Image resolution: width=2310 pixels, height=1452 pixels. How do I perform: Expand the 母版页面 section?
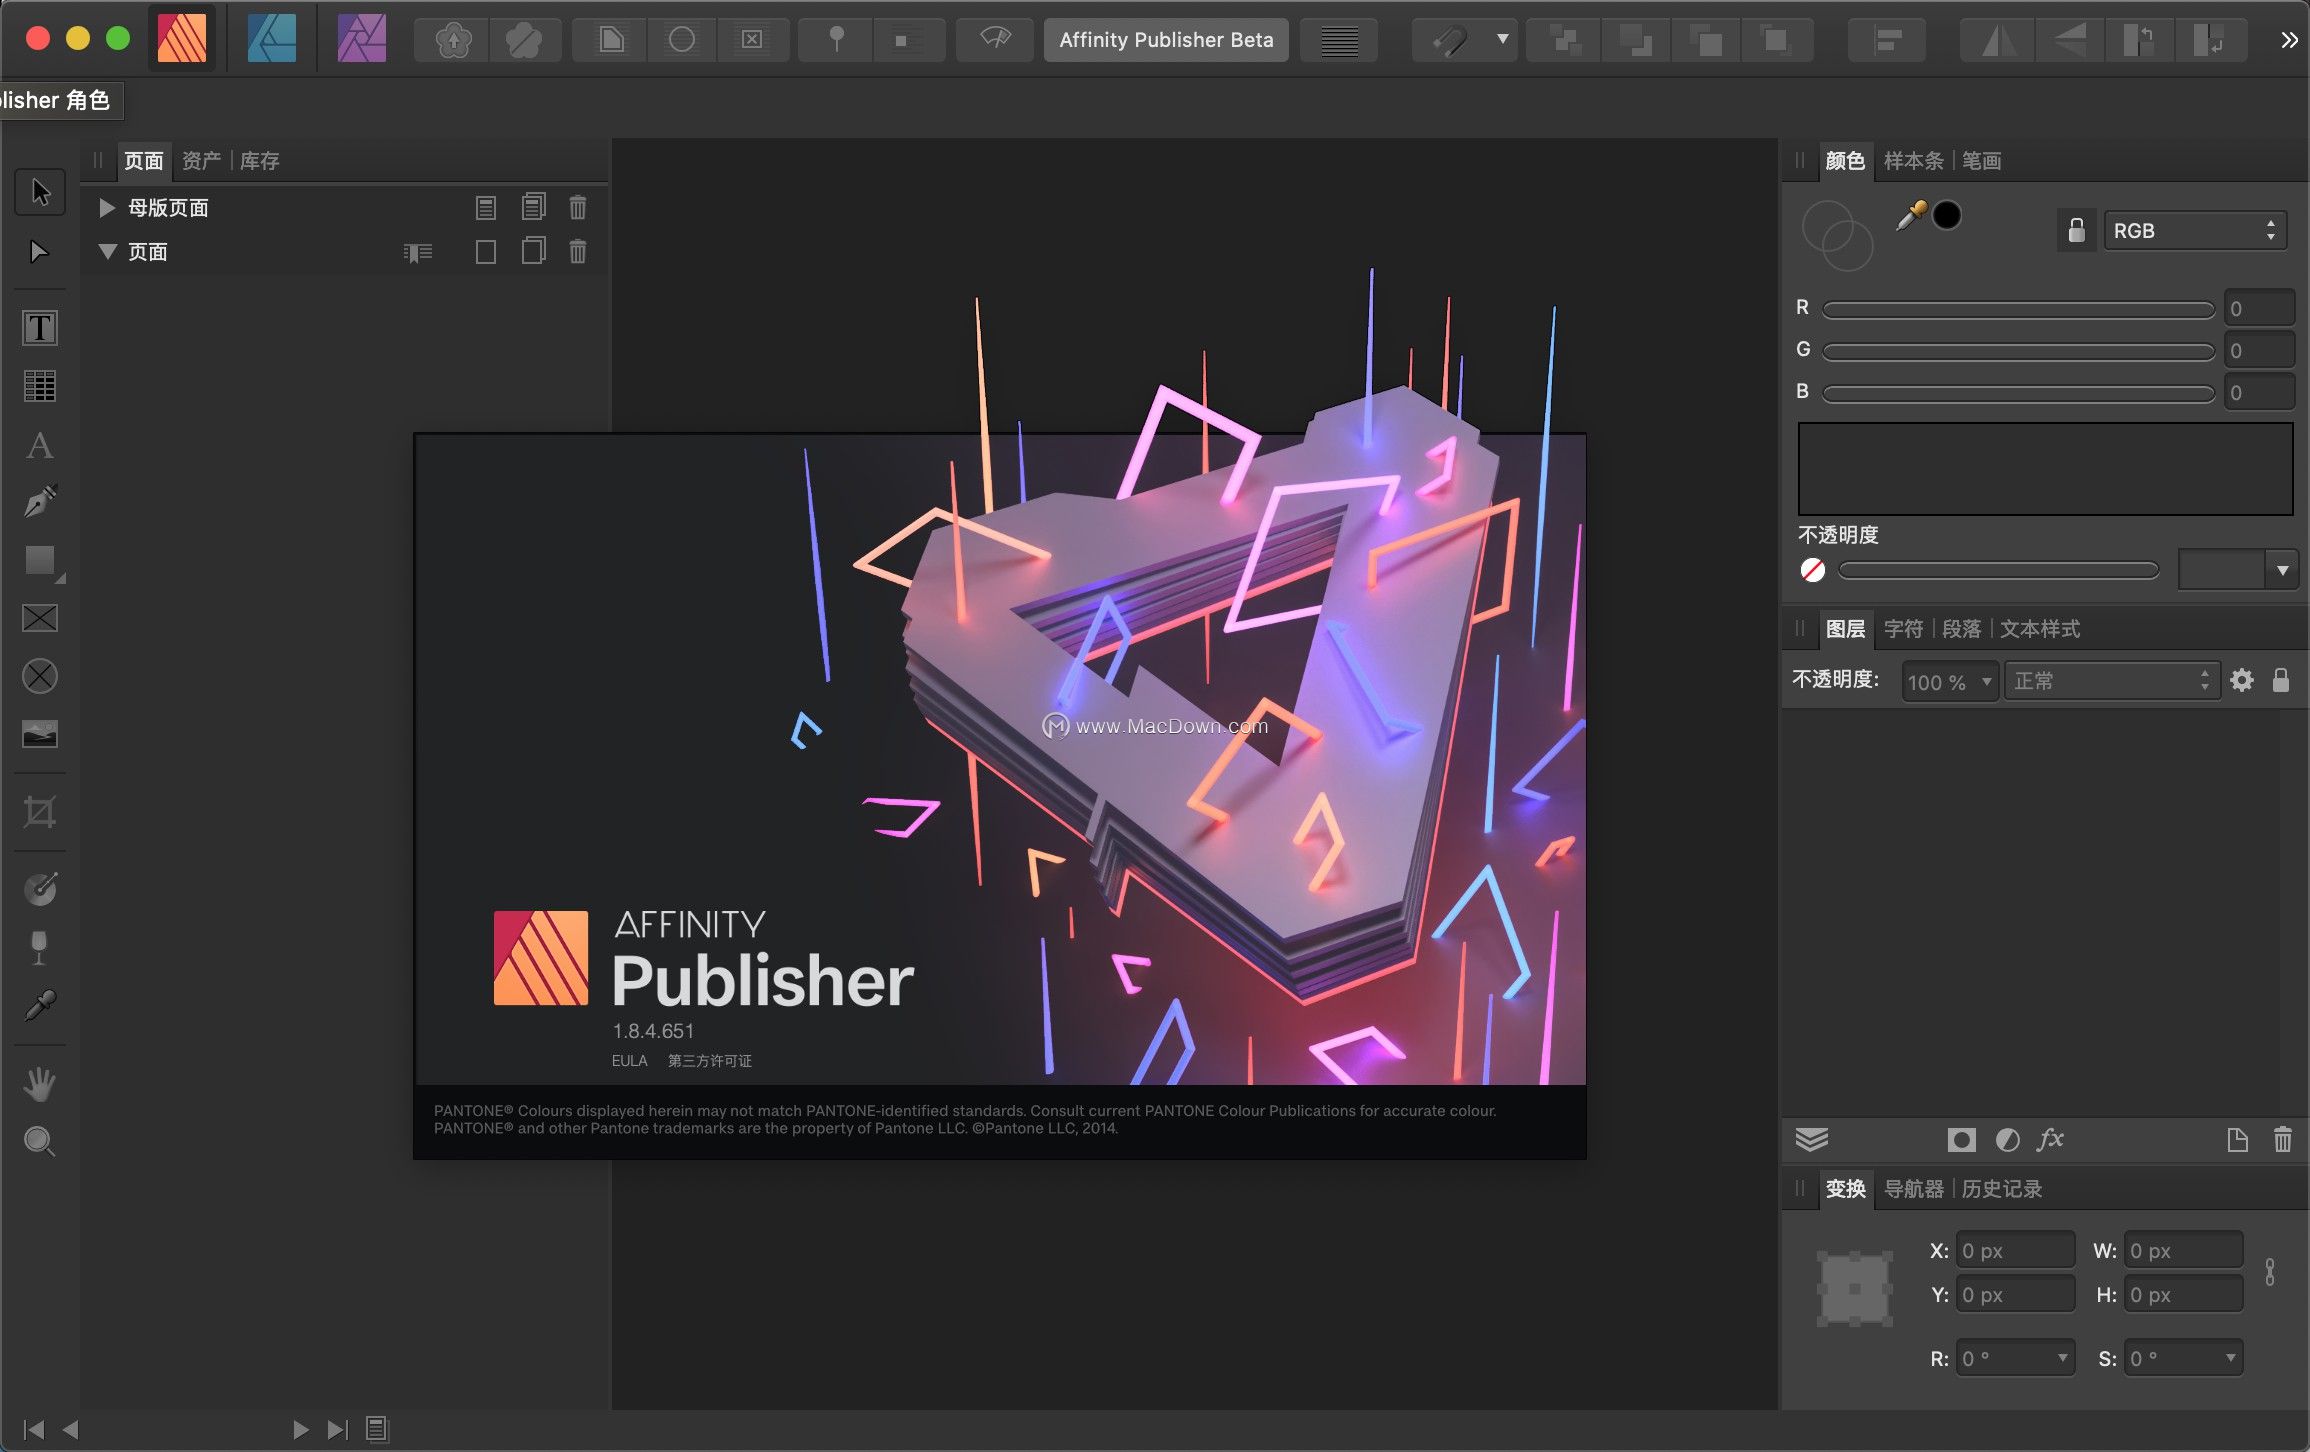pos(106,208)
